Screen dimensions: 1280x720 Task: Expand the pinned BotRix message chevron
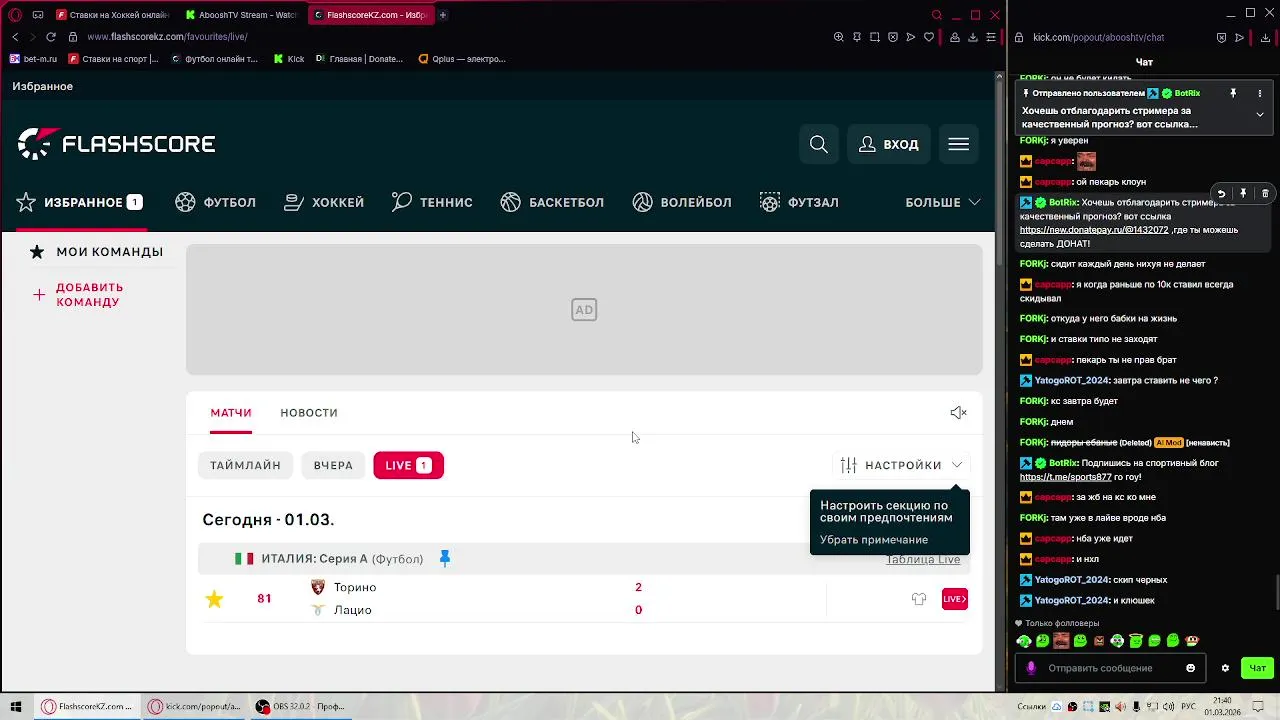1260,114
